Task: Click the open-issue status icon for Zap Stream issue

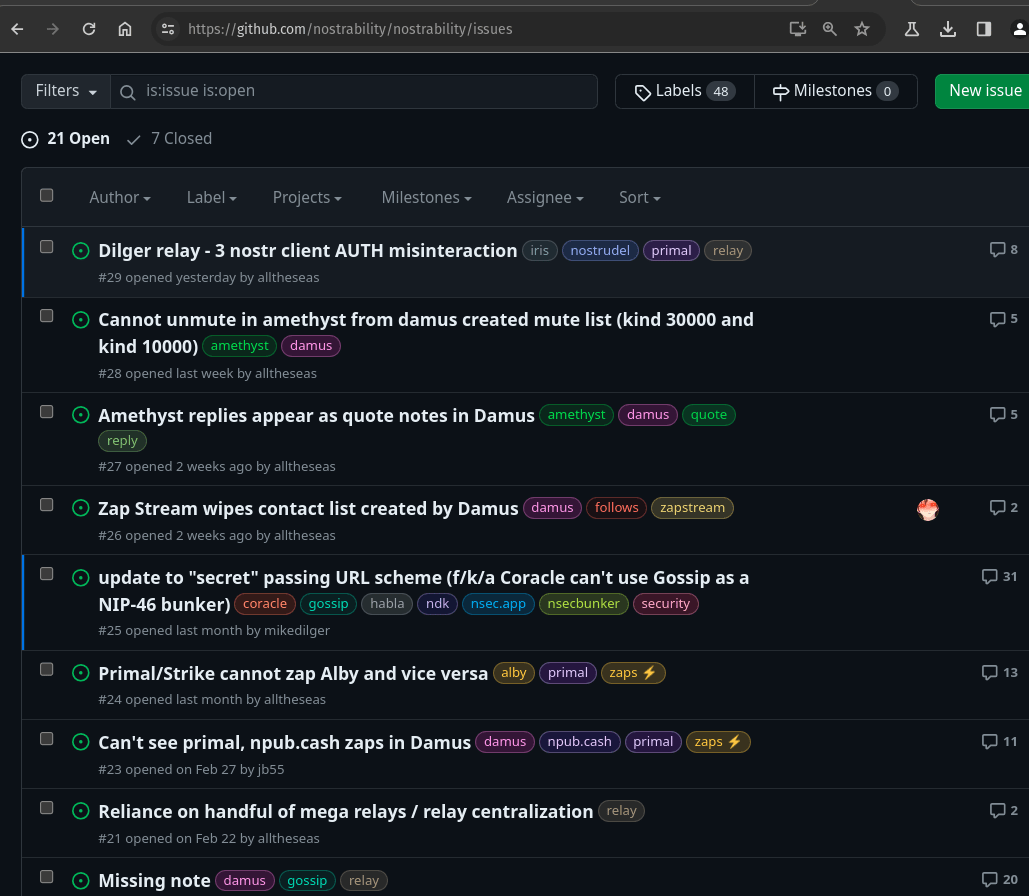Action: (x=81, y=508)
